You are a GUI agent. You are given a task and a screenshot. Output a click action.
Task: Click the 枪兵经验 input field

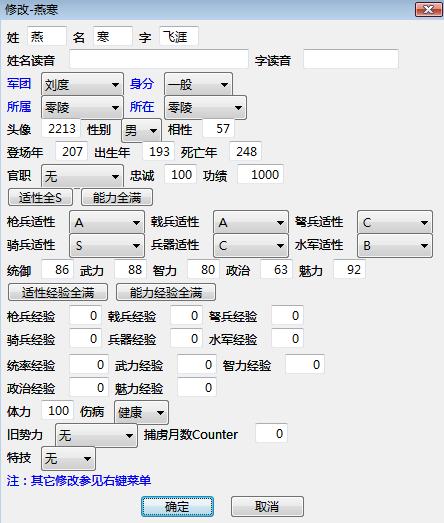tap(85, 315)
